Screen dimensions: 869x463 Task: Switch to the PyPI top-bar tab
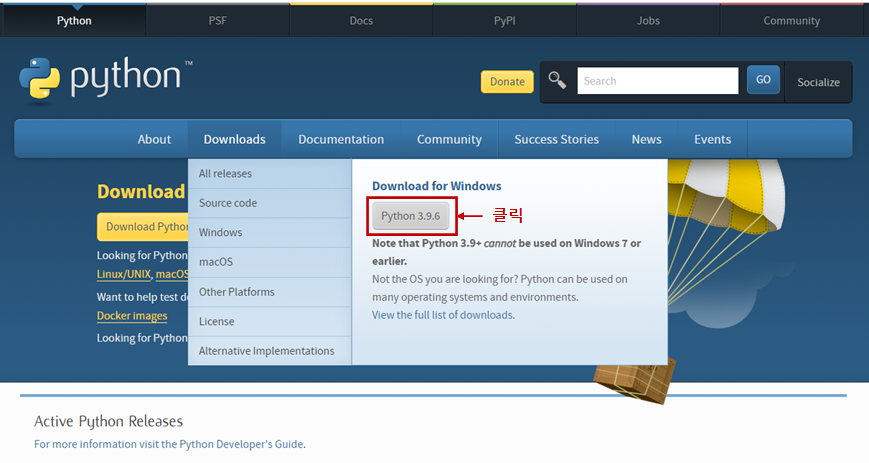(x=504, y=21)
